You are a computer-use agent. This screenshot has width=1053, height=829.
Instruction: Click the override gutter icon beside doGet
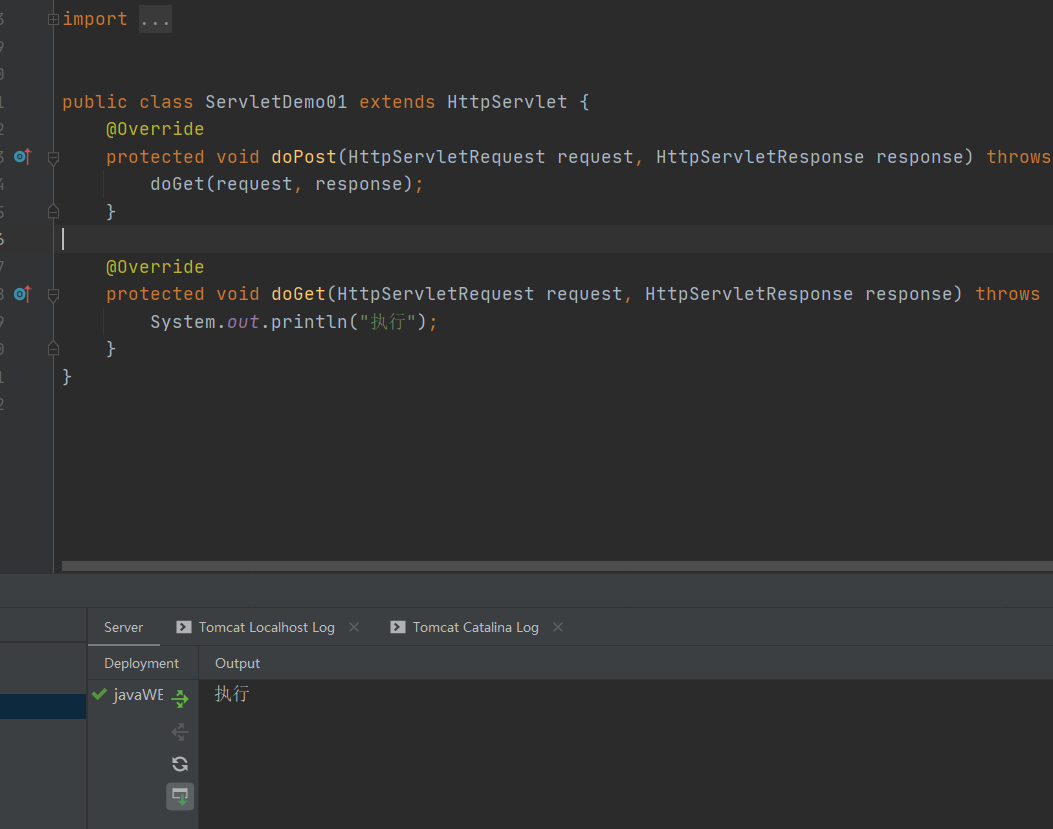pos(23,294)
